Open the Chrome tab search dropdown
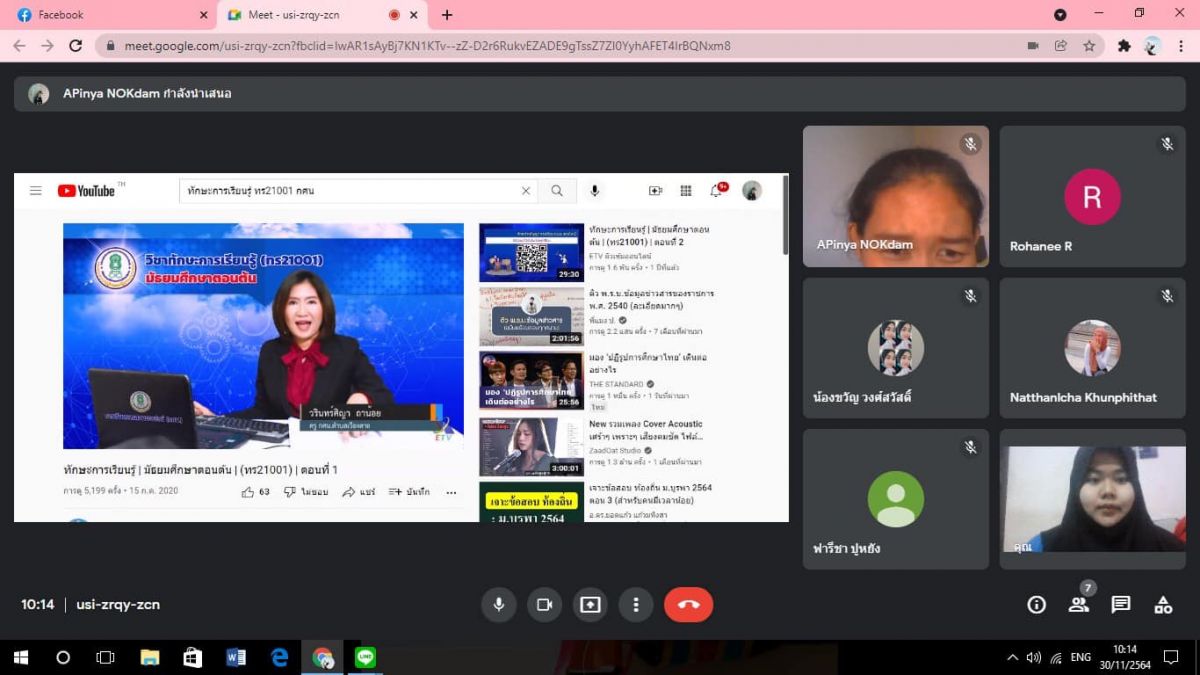Viewport: 1200px width, 675px height. click(x=1060, y=15)
